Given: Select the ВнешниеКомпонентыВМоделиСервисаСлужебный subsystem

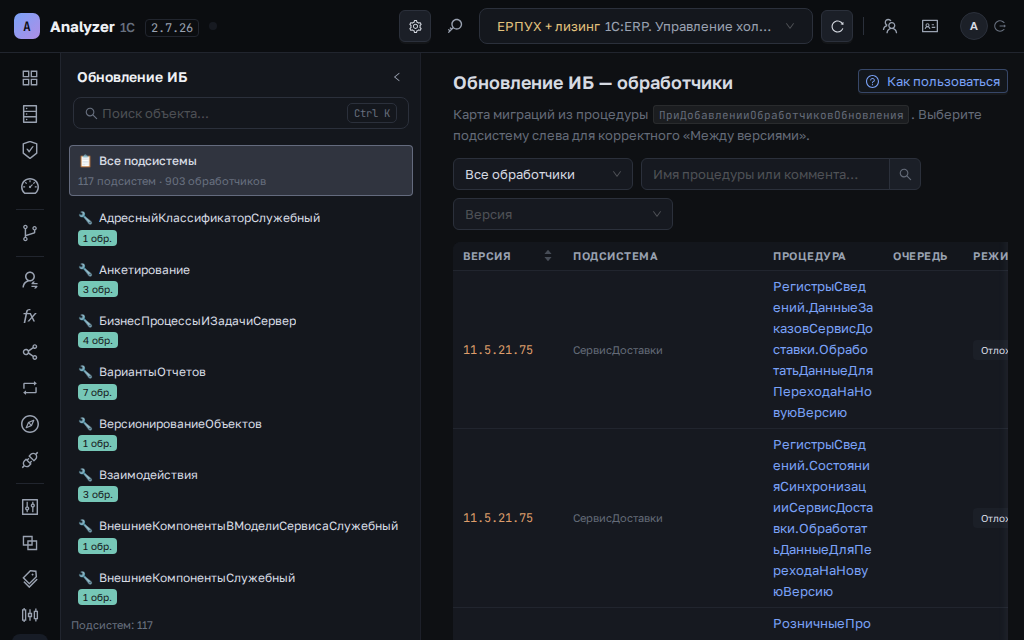Looking at the screenshot, I should click(241, 536).
